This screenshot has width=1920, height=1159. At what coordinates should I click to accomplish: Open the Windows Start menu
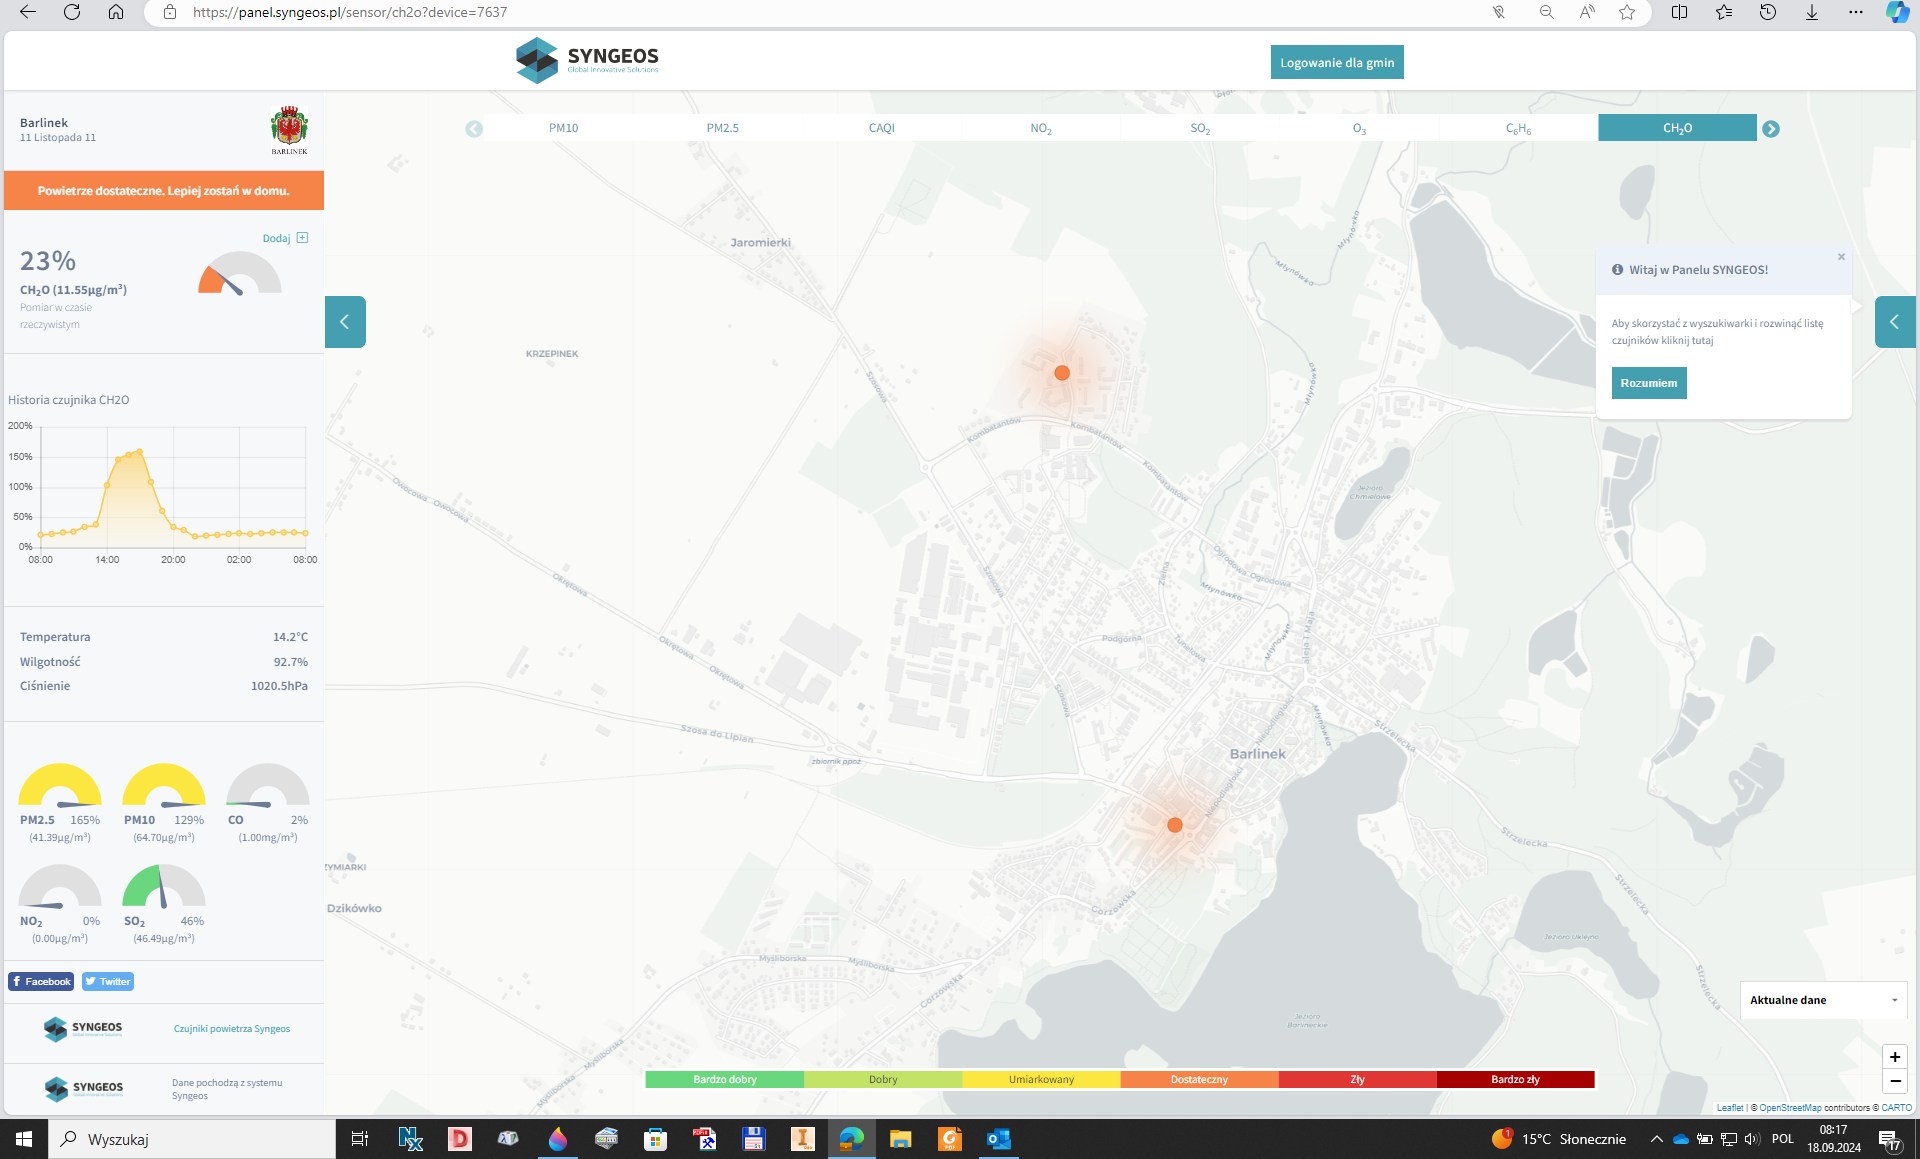24,1139
